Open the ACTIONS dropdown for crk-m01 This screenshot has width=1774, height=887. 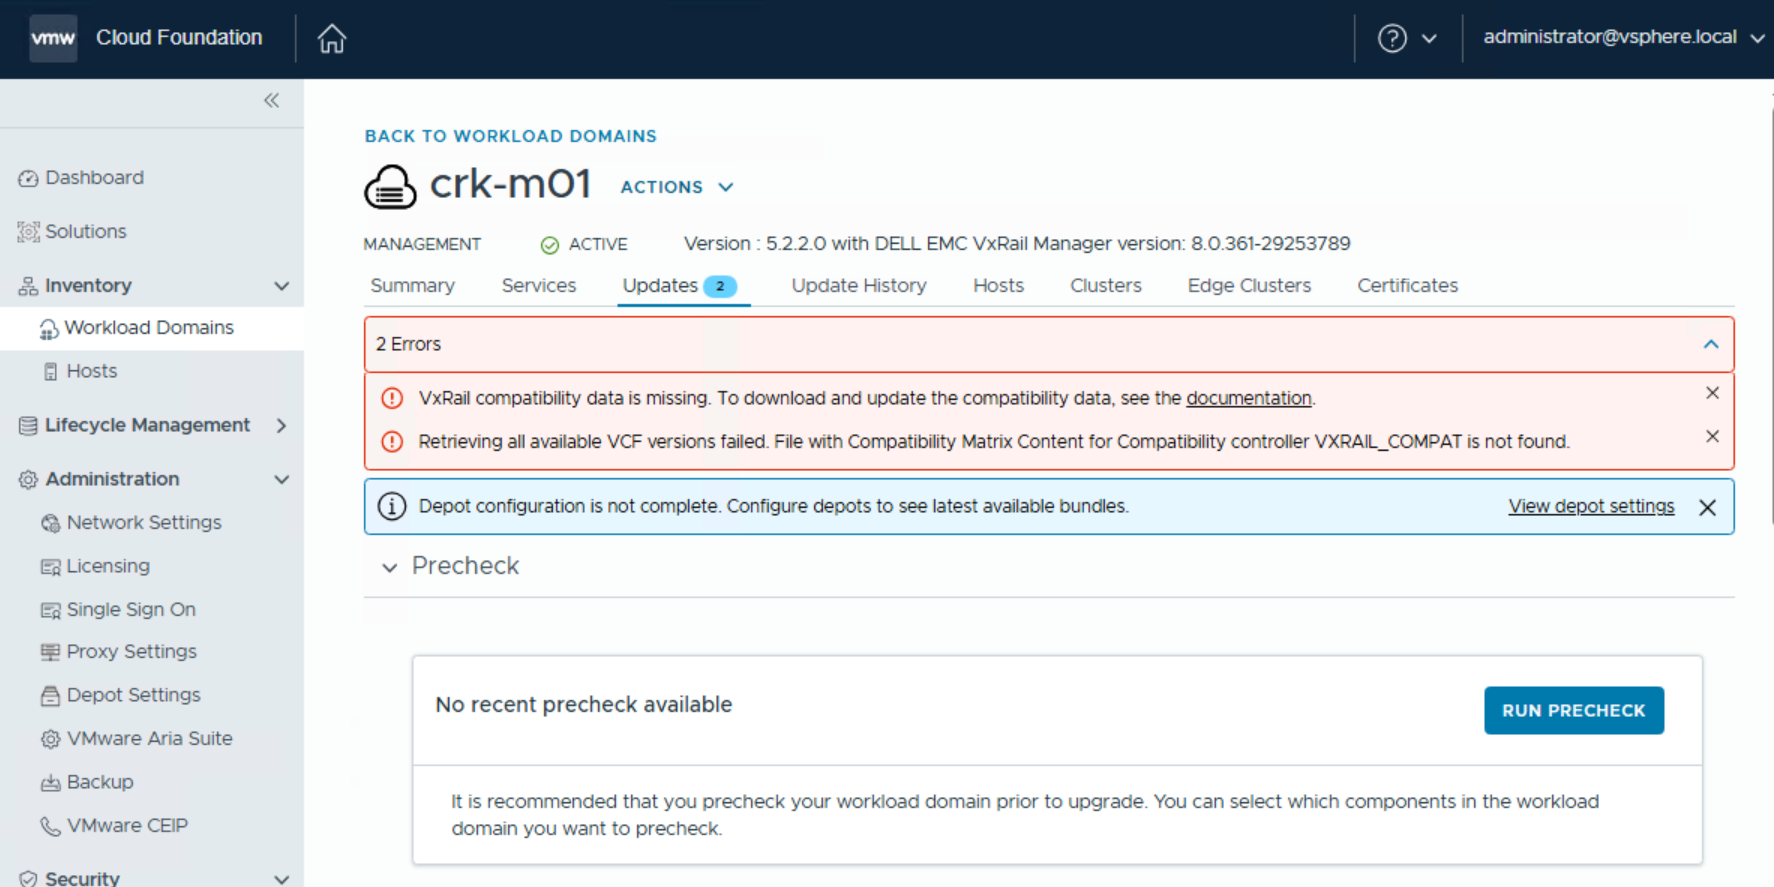pyautogui.click(x=677, y=187)
